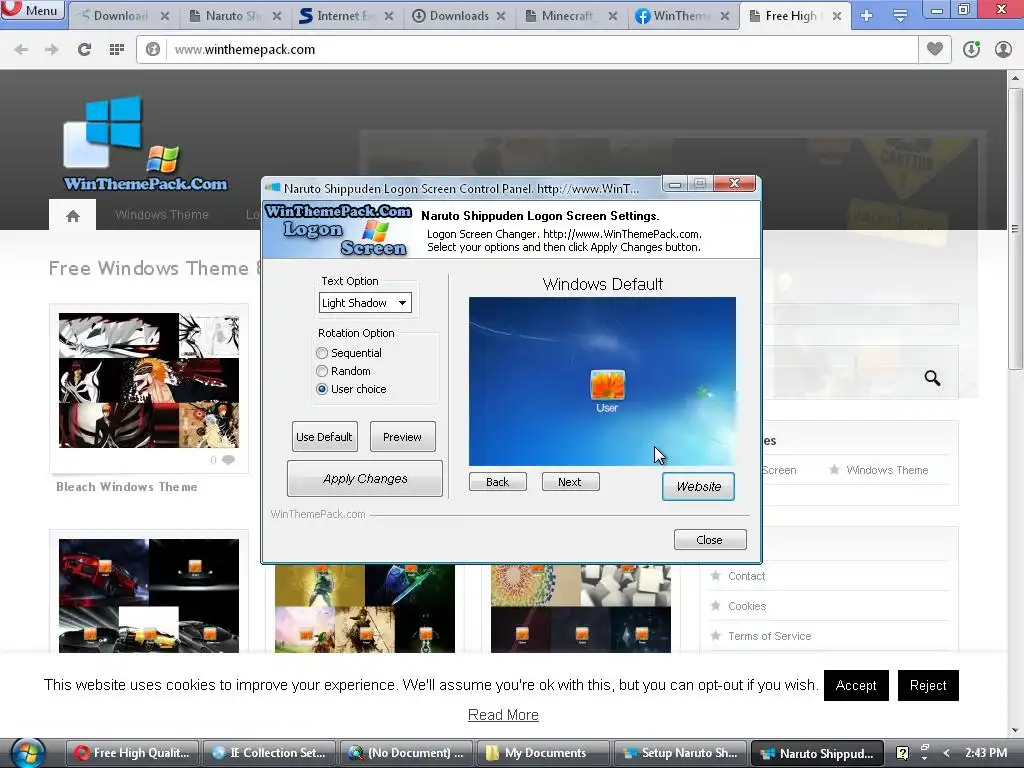Click the Bleach Windows Theme title link
The image size is (1024, 768).
pos(127,487)
